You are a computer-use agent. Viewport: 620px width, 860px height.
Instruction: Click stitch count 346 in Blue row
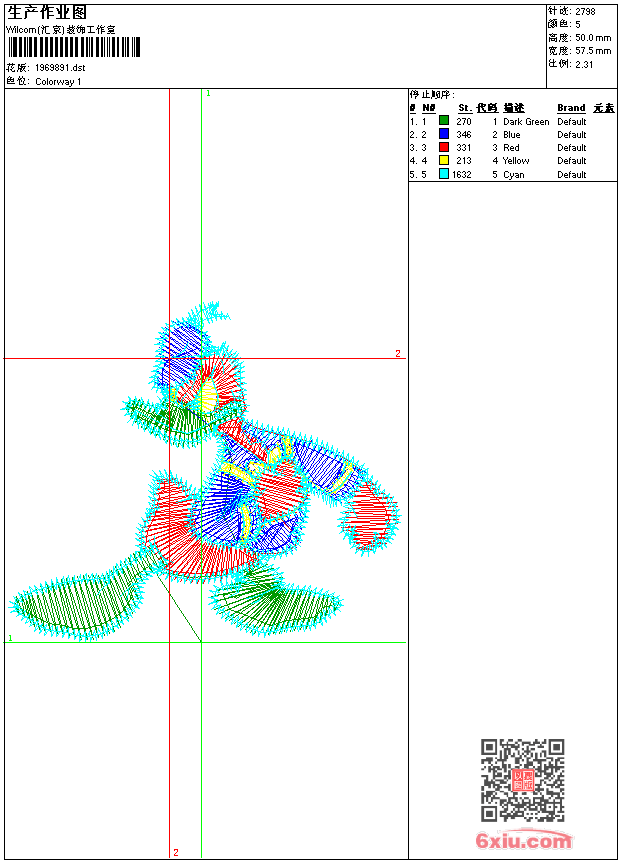tap(464, 135)
